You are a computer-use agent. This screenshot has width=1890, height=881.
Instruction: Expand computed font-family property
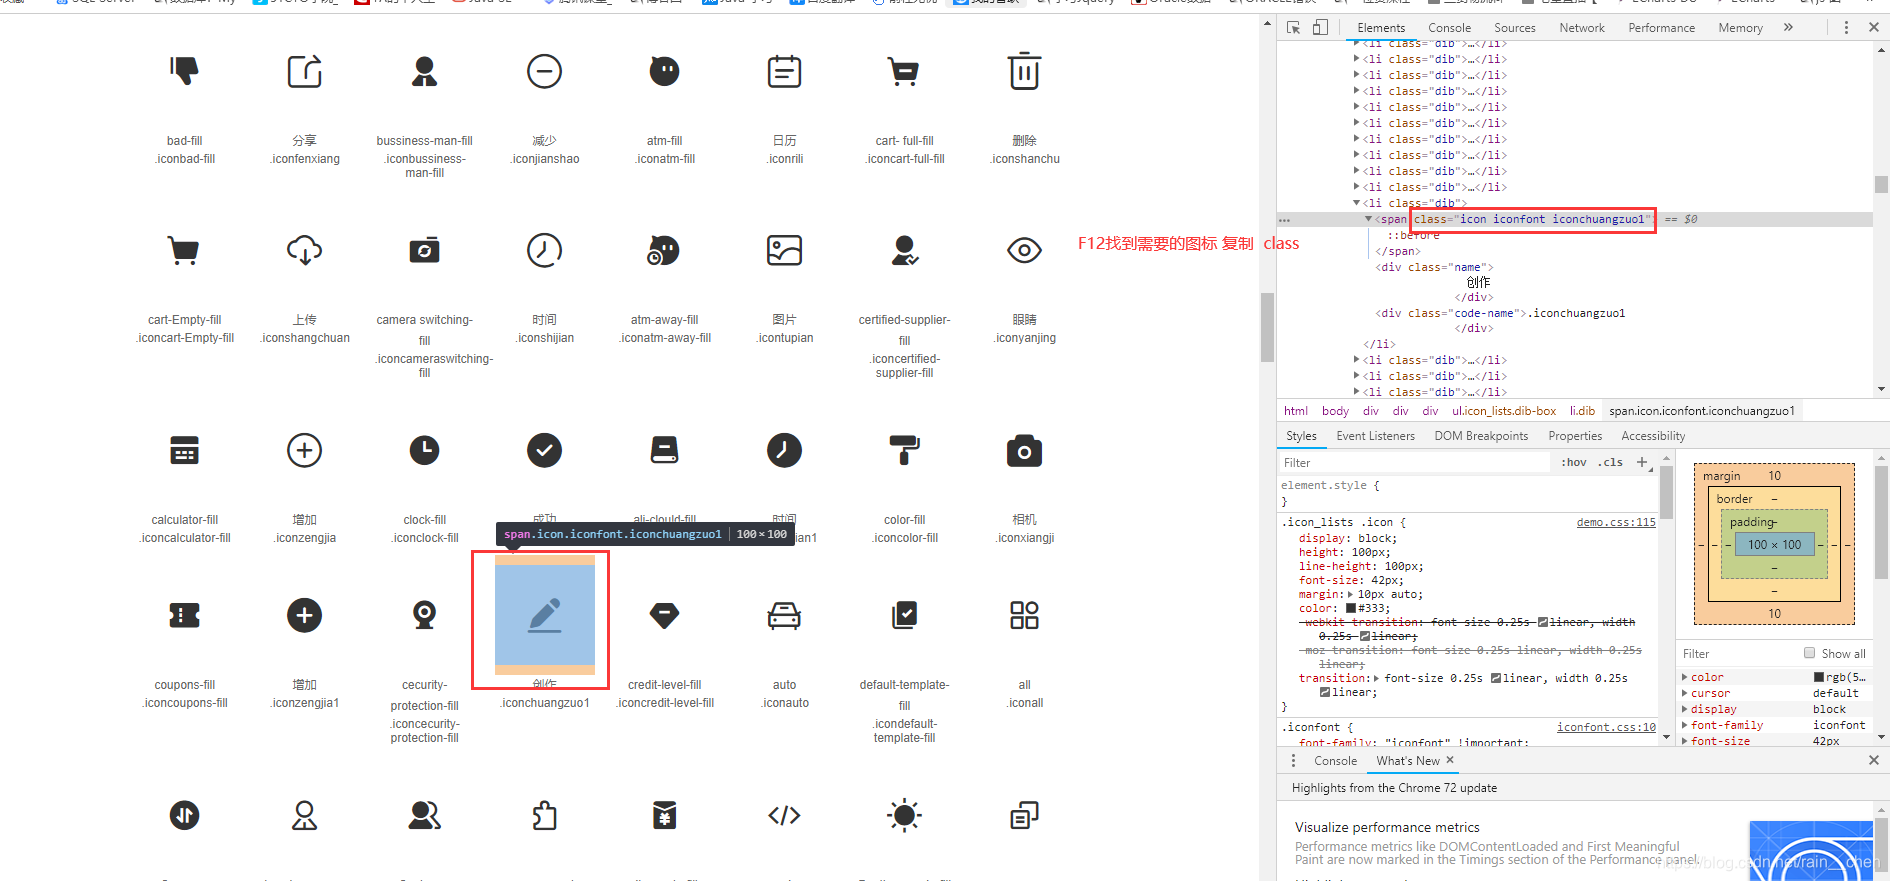click(x=1685, y=725)
